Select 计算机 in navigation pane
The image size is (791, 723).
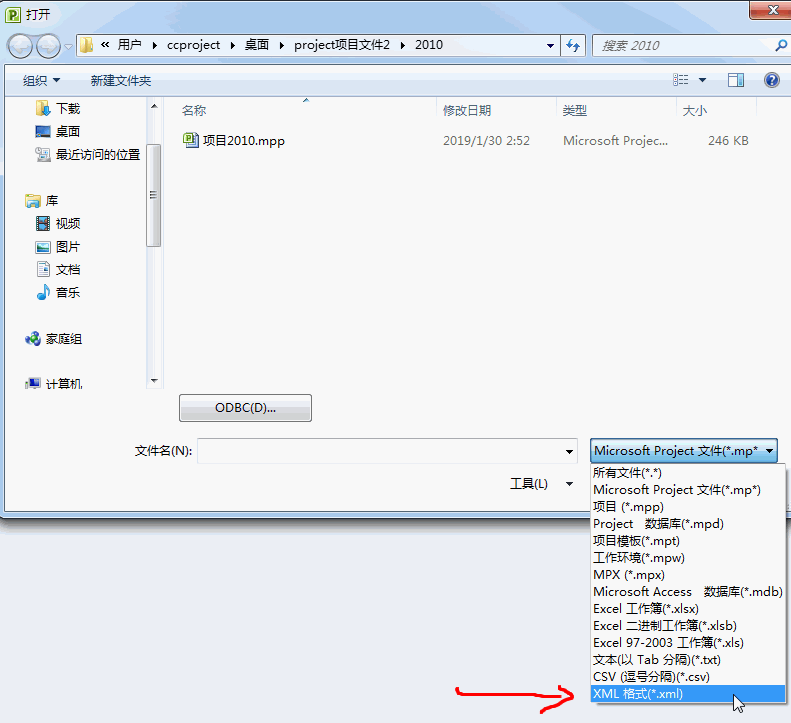[x=53, y=384]
